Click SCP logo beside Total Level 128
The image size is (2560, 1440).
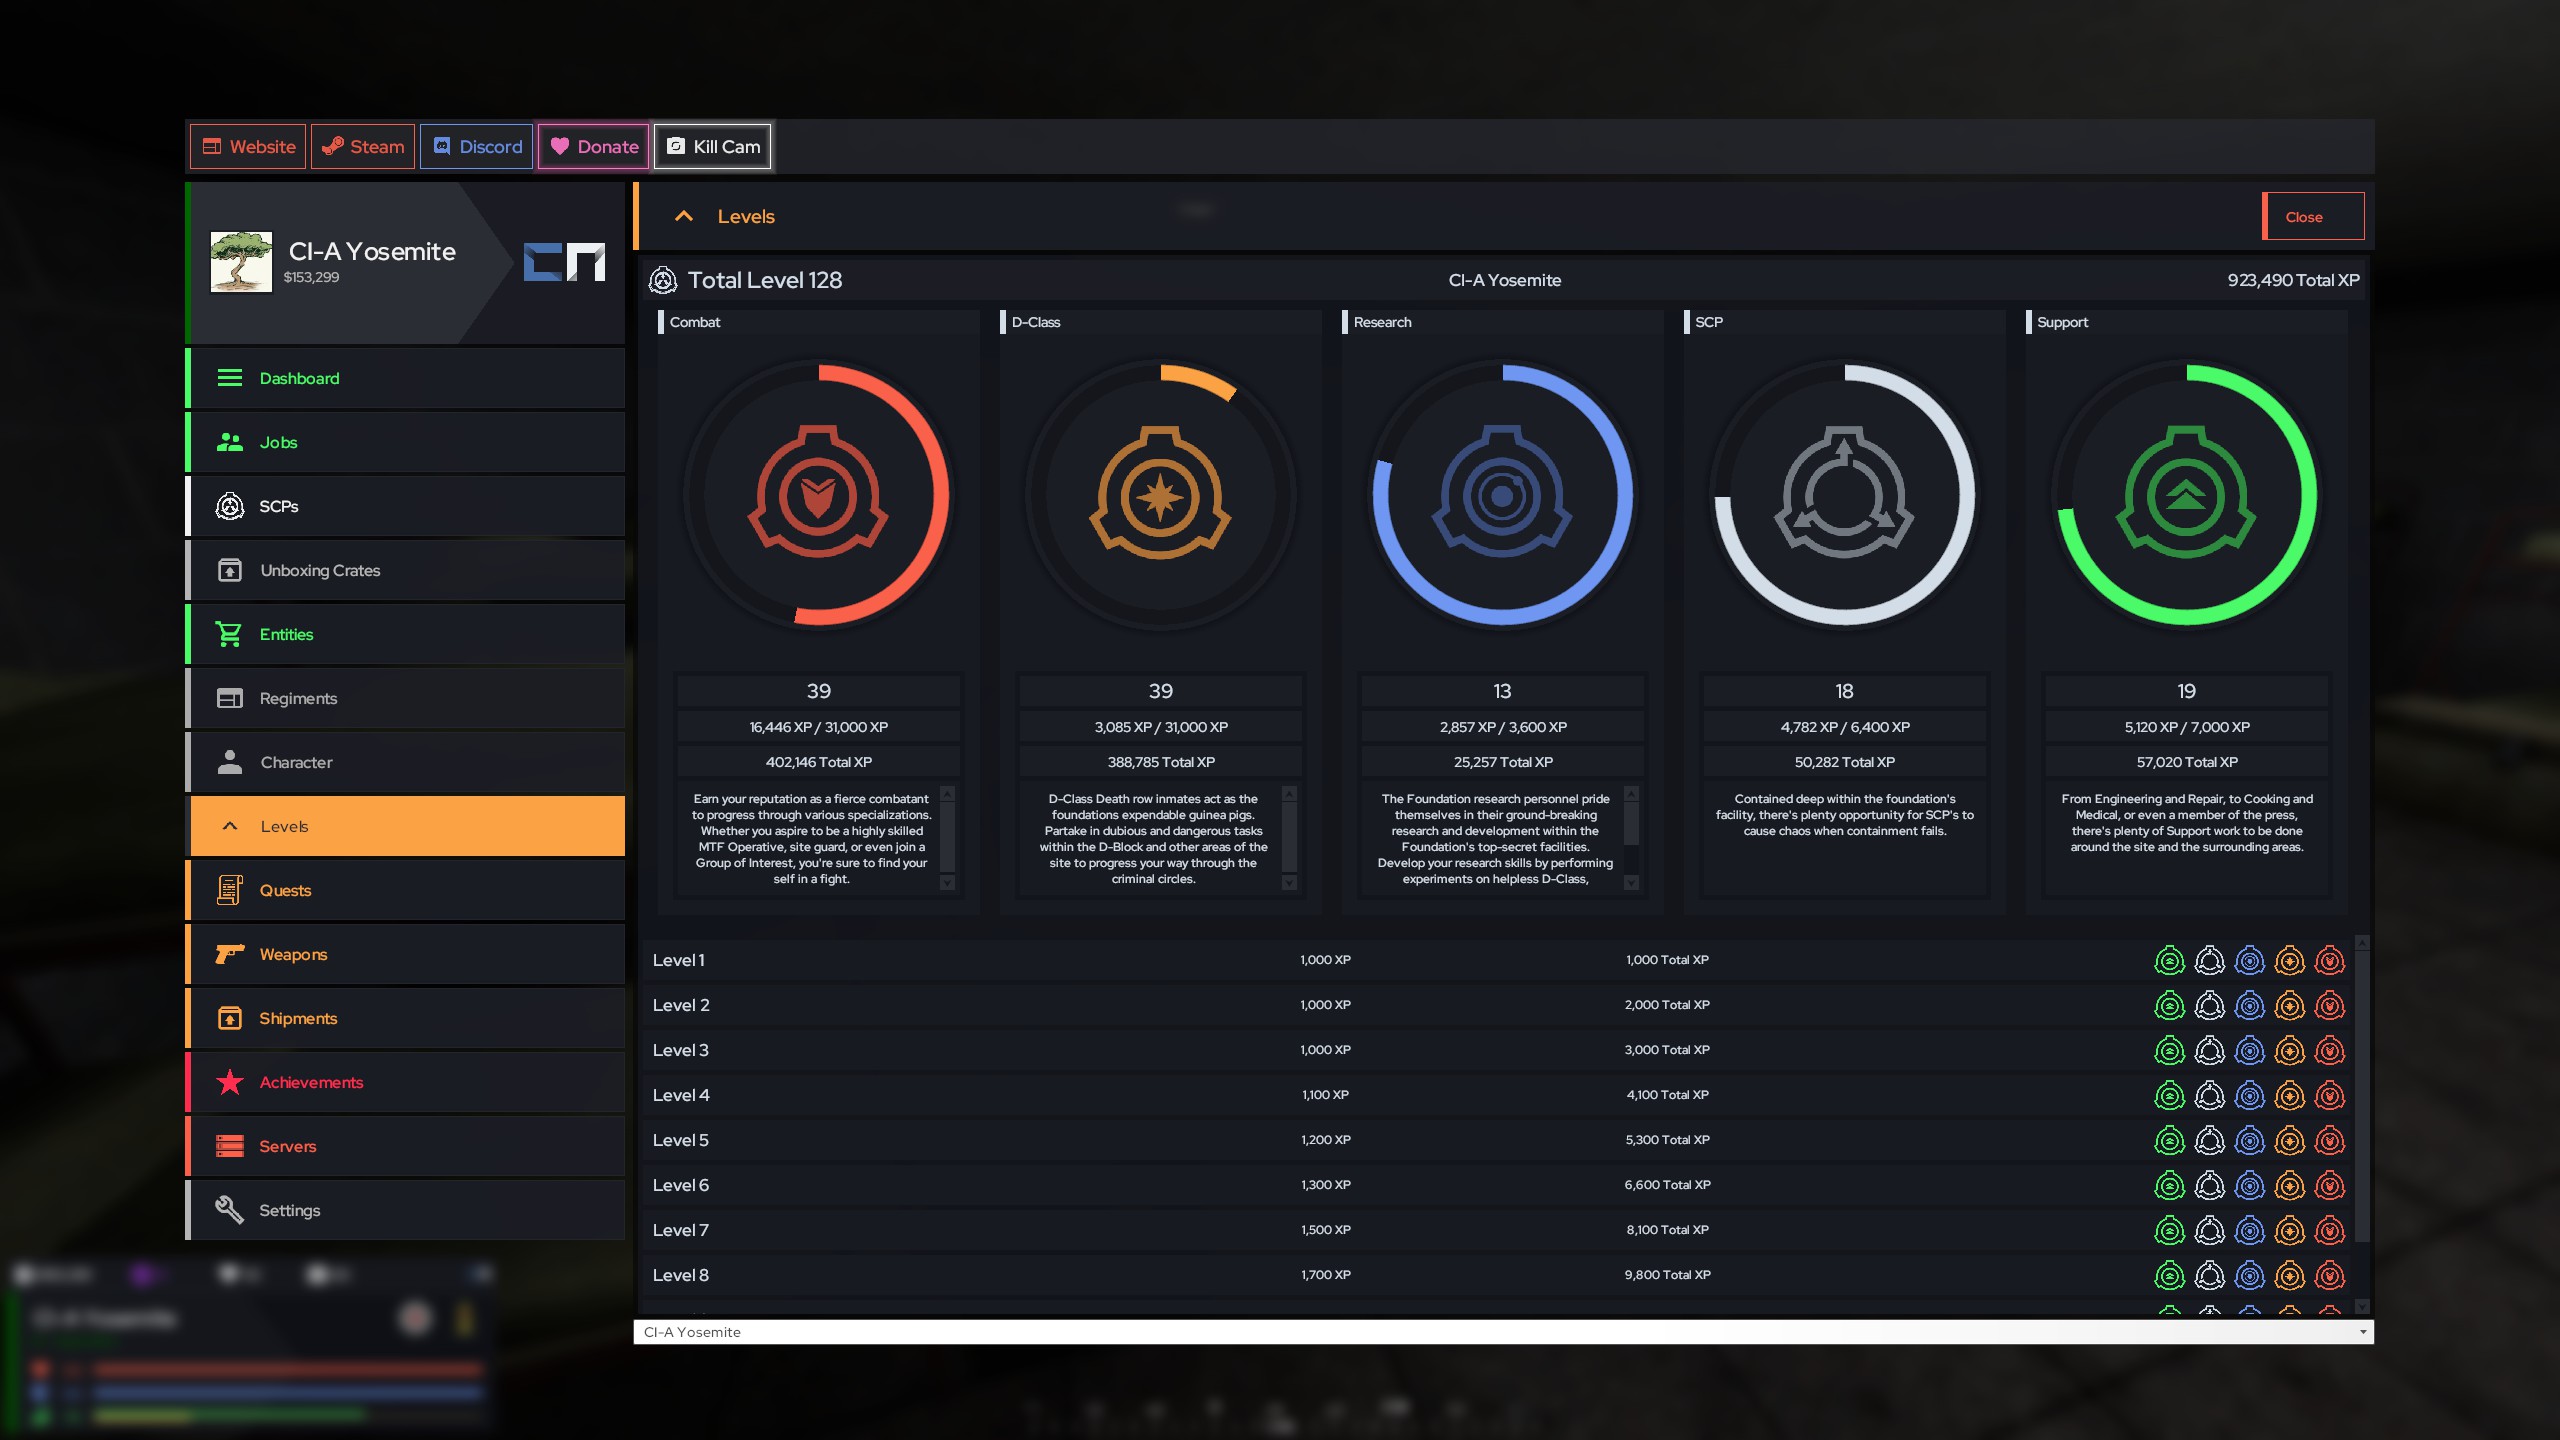[x=663, y=280]
